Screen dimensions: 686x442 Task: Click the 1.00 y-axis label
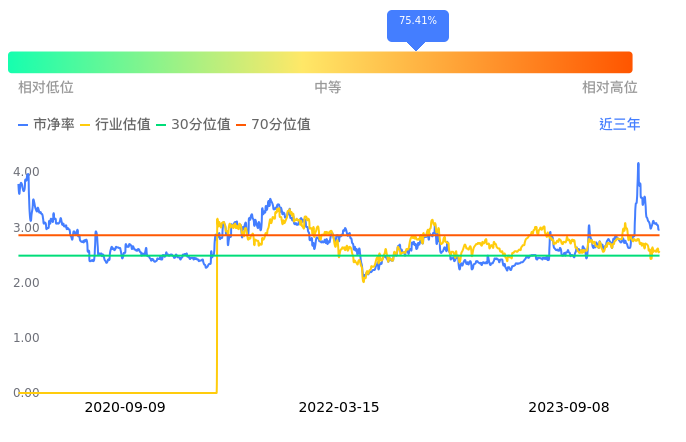(26, 338)
